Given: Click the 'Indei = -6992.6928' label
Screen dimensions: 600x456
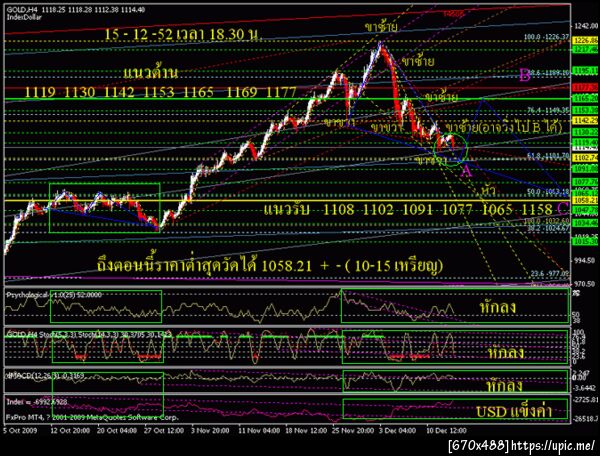Looking at the screenshot, I should pos(37,402).
